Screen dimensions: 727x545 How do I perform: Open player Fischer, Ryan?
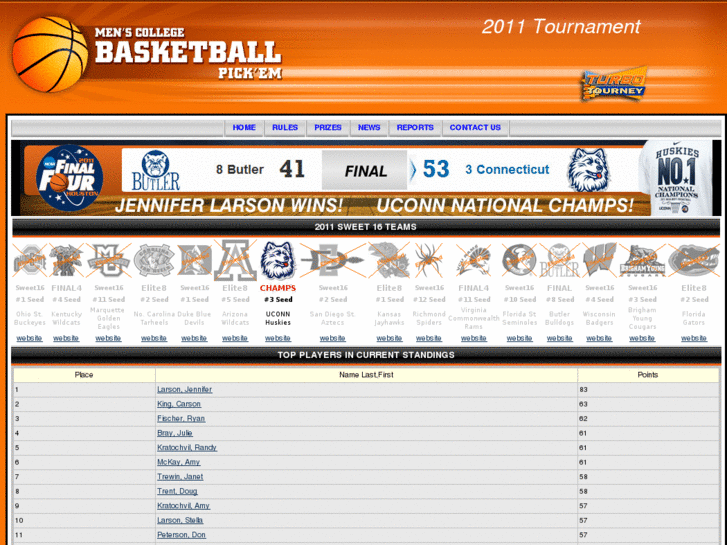pos(181,418)
